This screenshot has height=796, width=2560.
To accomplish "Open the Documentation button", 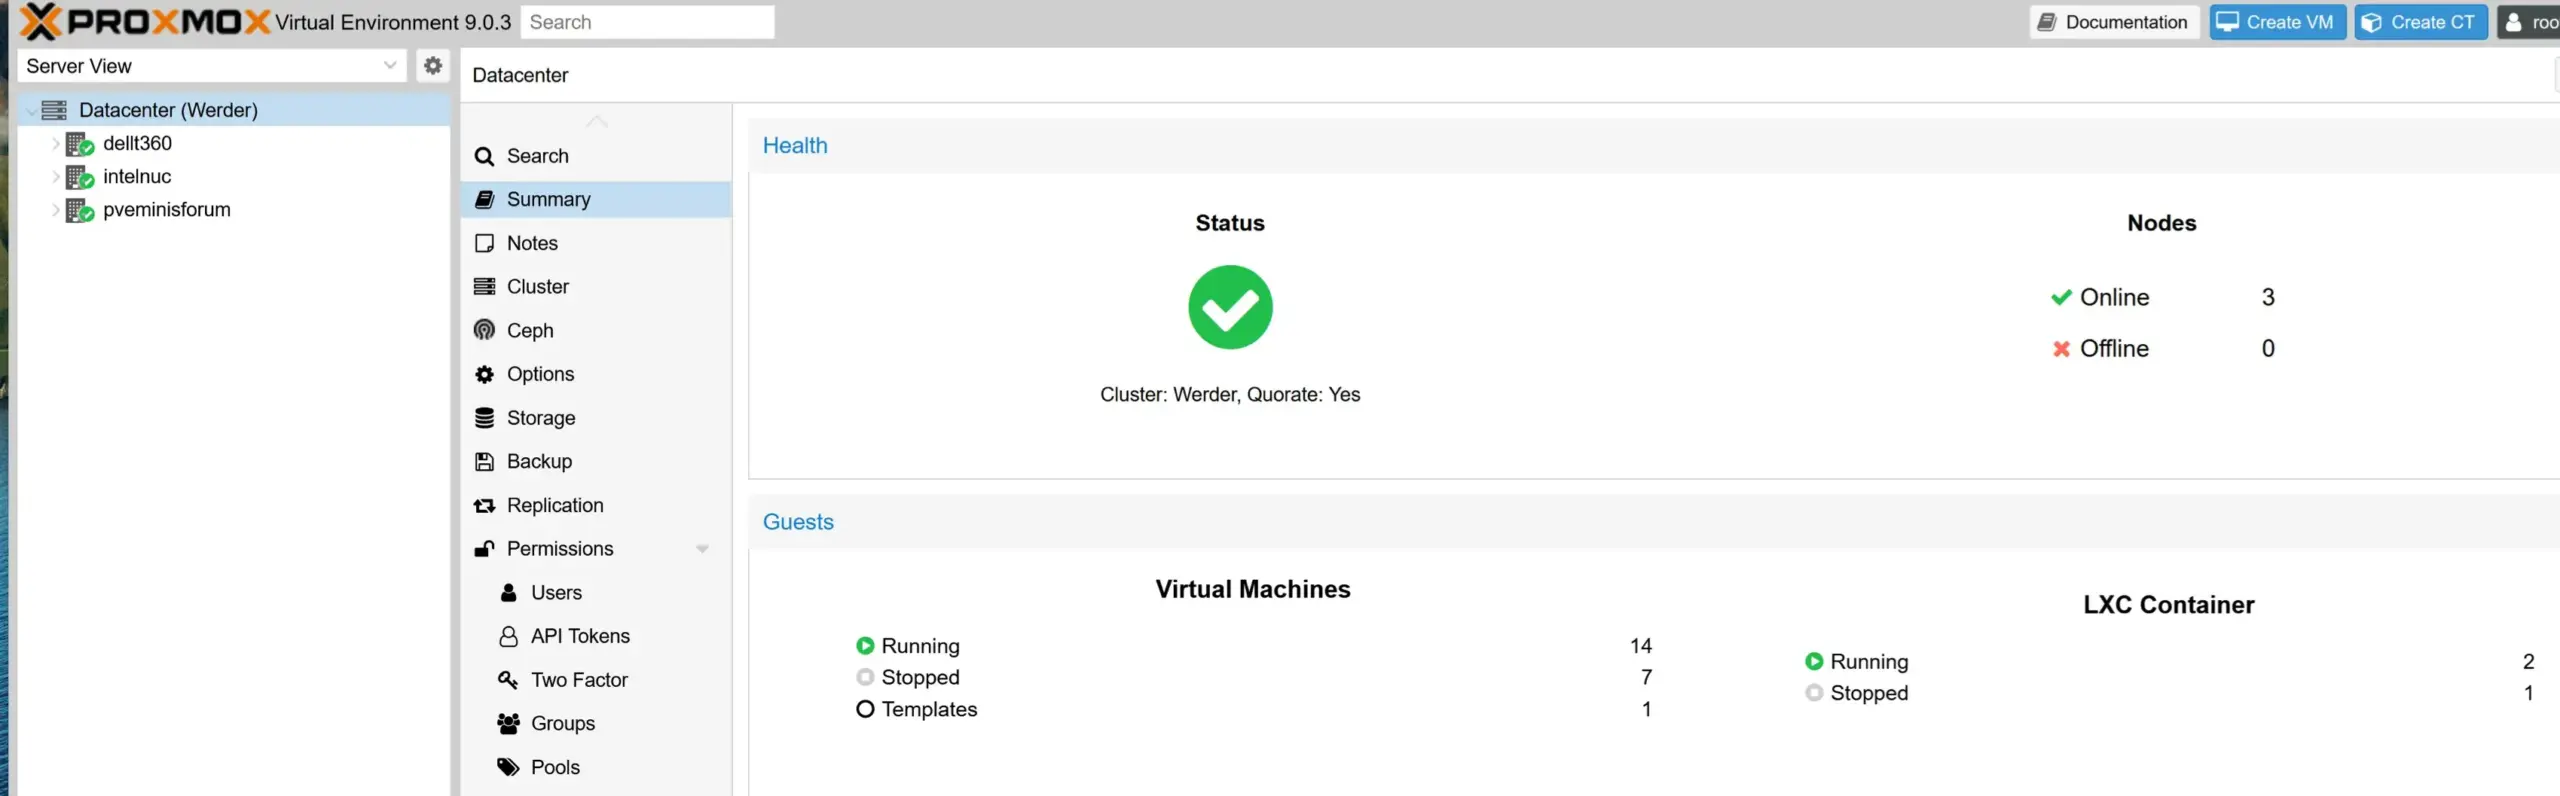I will (2114, 22).
